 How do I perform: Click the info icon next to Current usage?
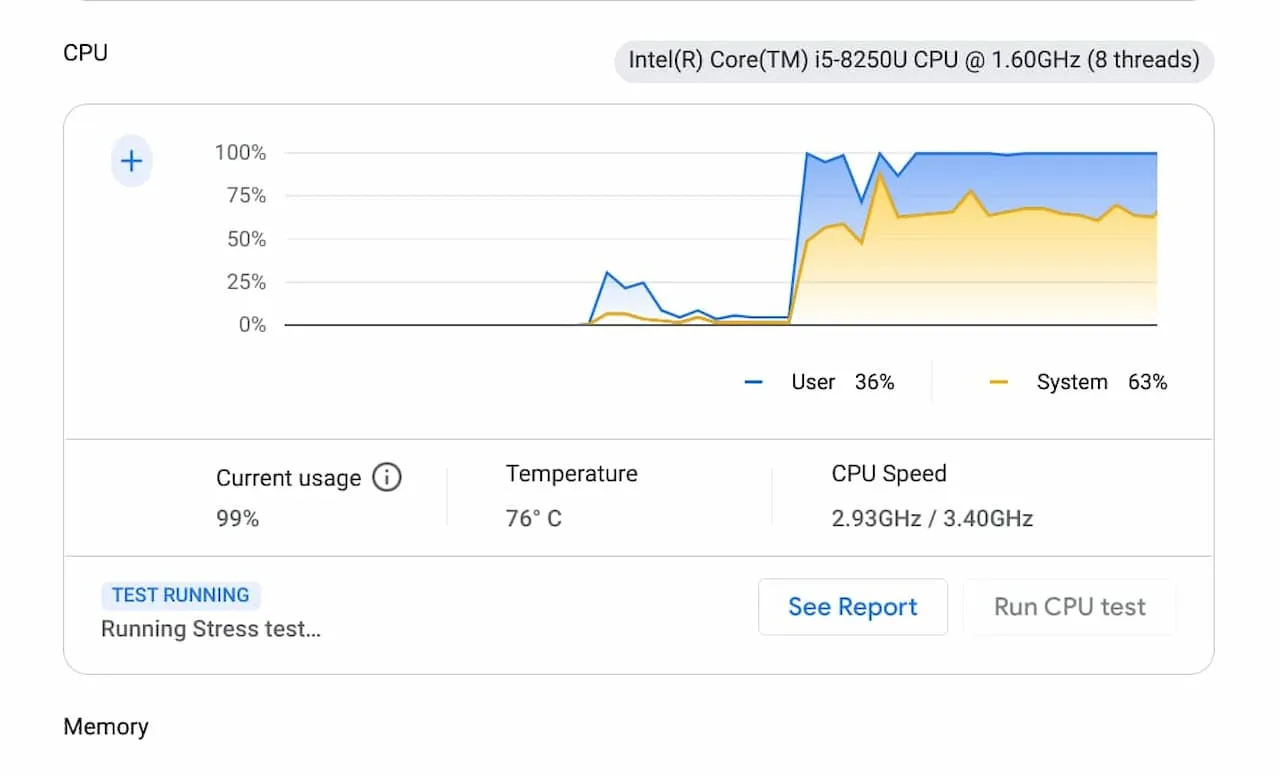click(x=386, y=478)
